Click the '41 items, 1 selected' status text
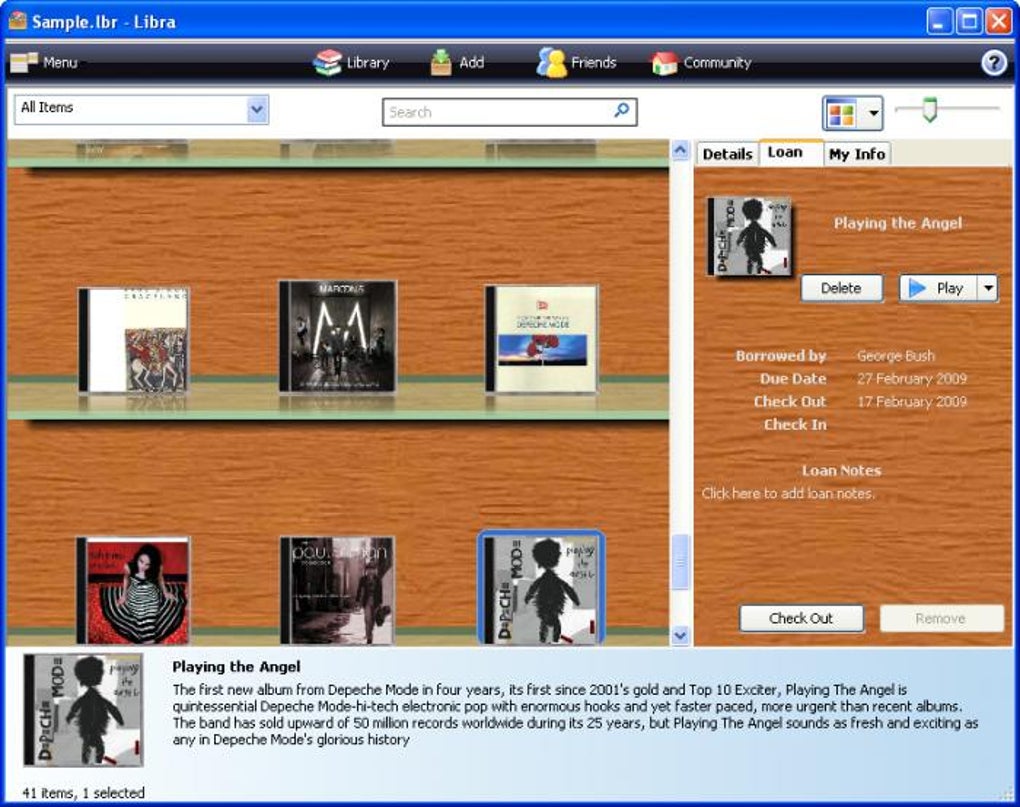 [83, 793]
